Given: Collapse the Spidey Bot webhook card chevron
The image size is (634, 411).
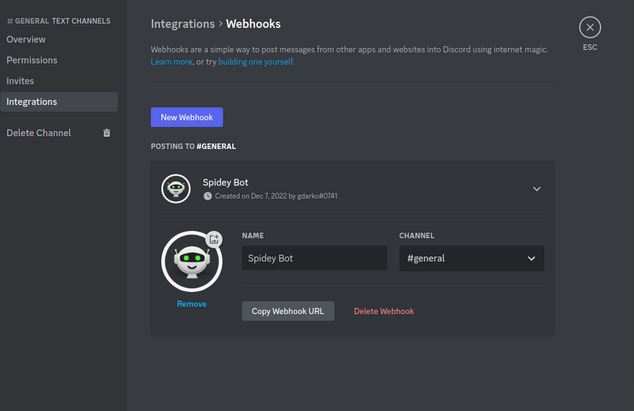Looking at the screenshot, I should coord(537,189).
